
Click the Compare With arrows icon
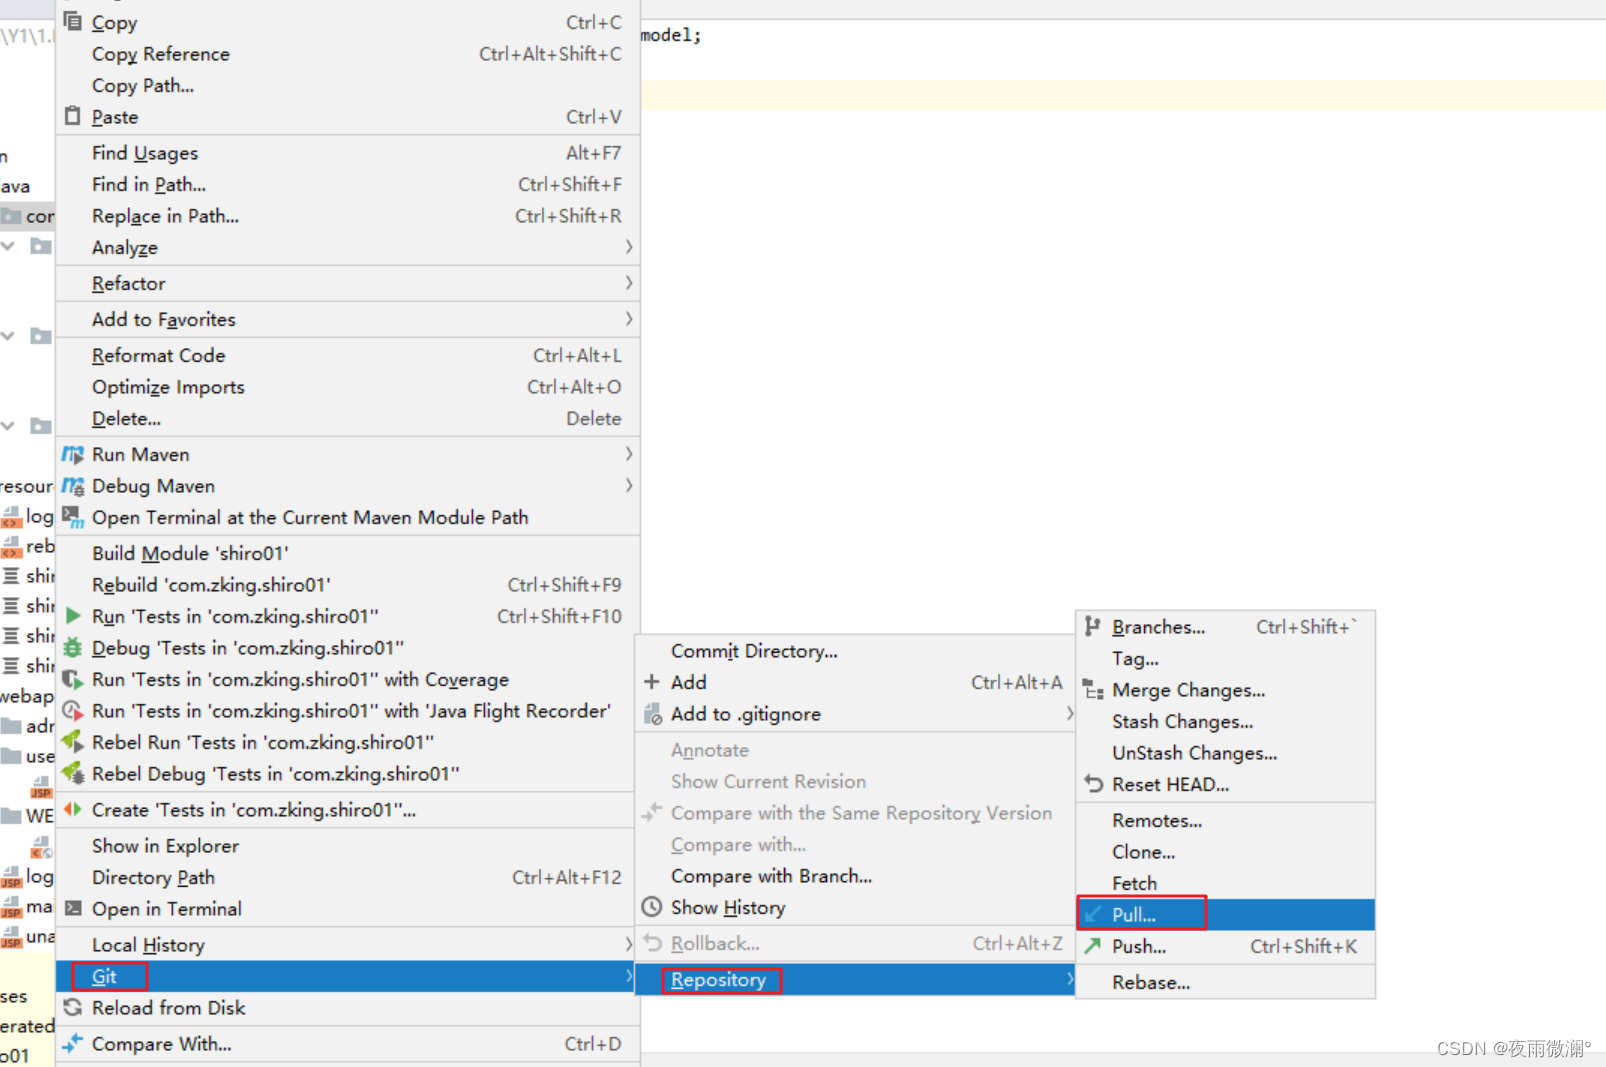tap(72, 1043)
